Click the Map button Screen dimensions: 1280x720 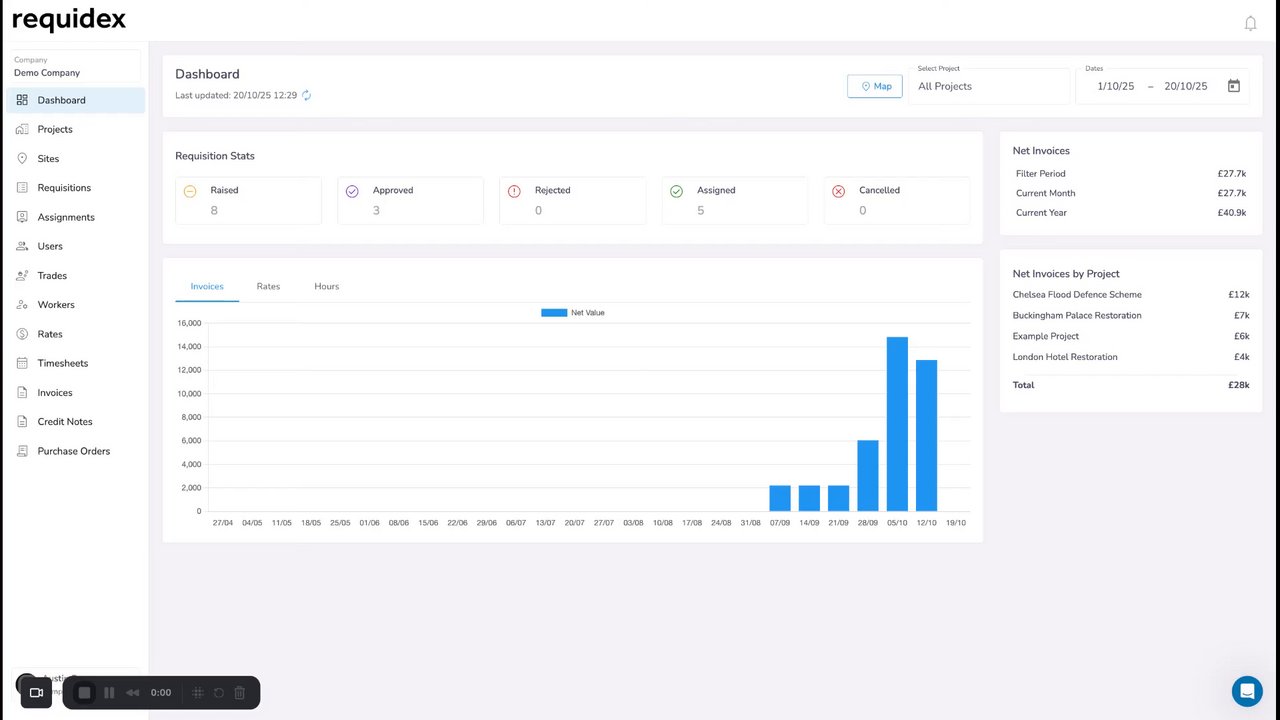pos(875,86)
